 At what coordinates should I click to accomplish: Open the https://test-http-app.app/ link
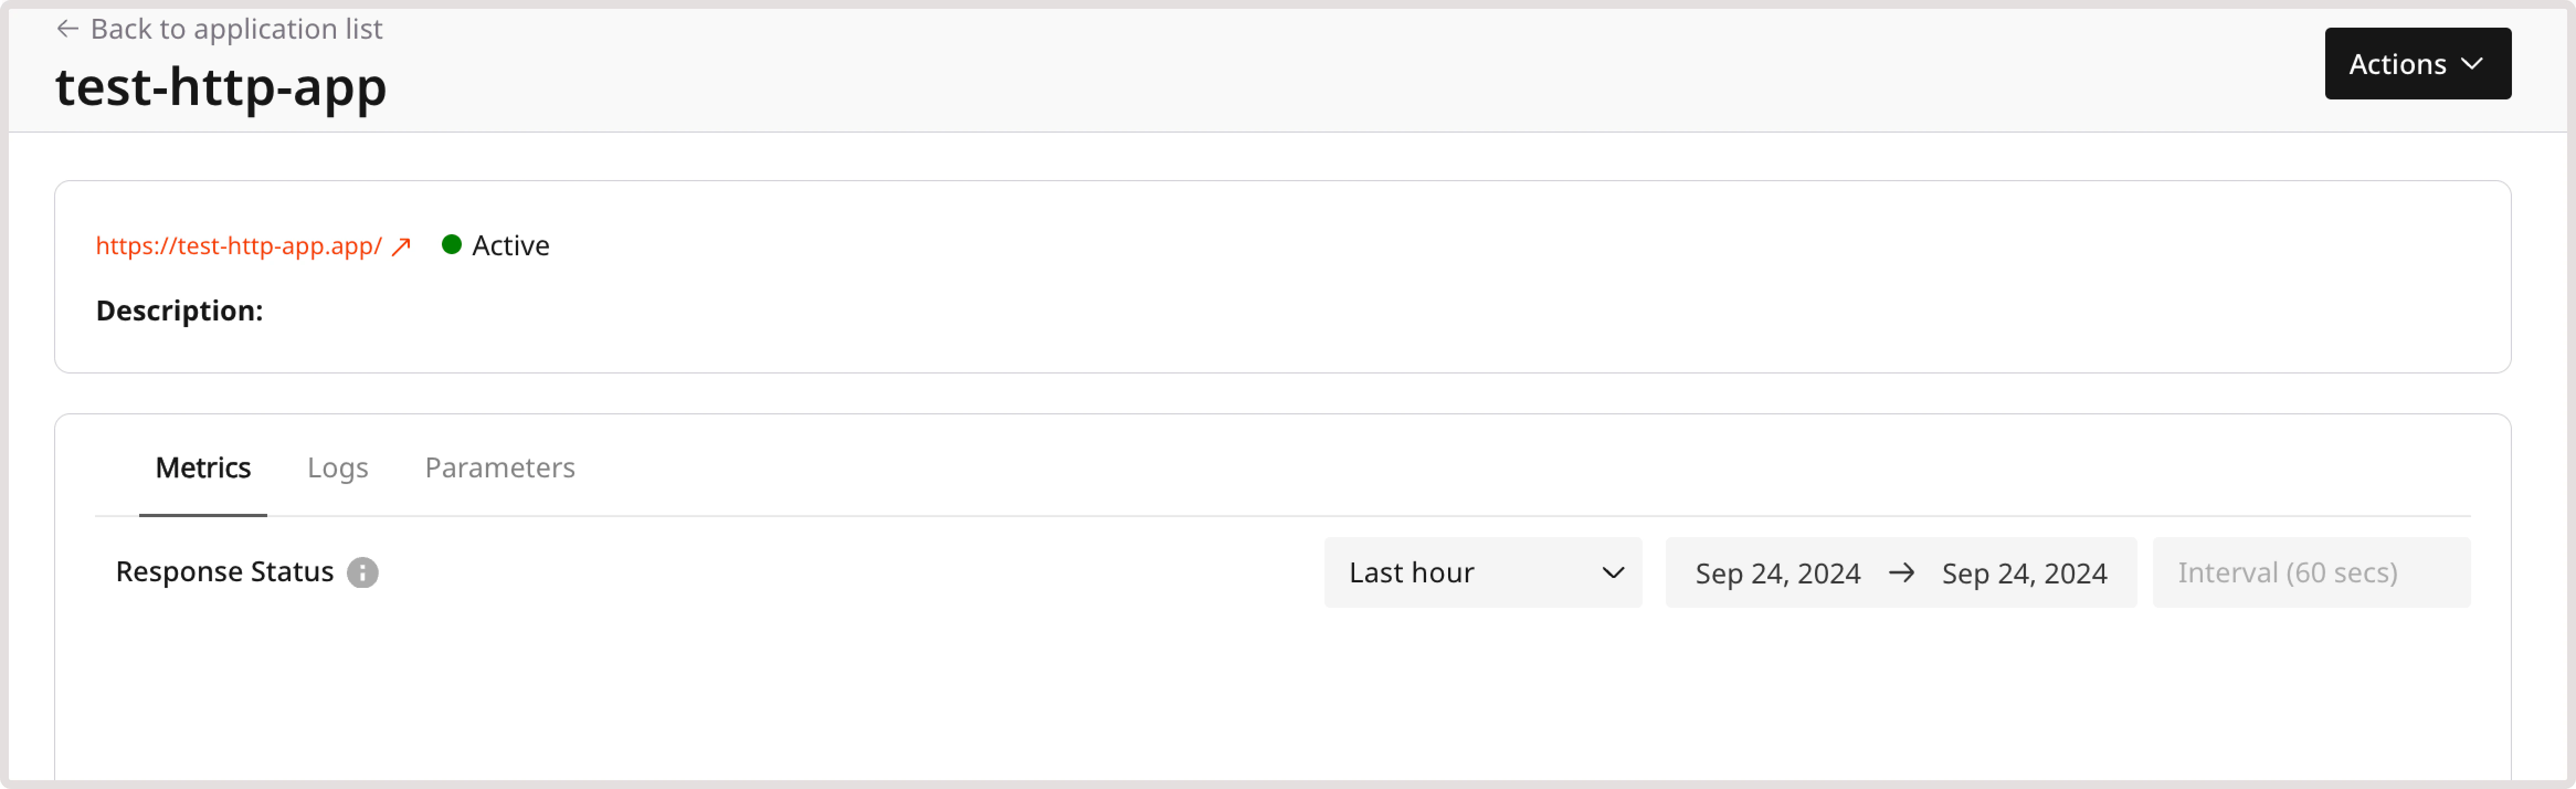tap(239, 246)
